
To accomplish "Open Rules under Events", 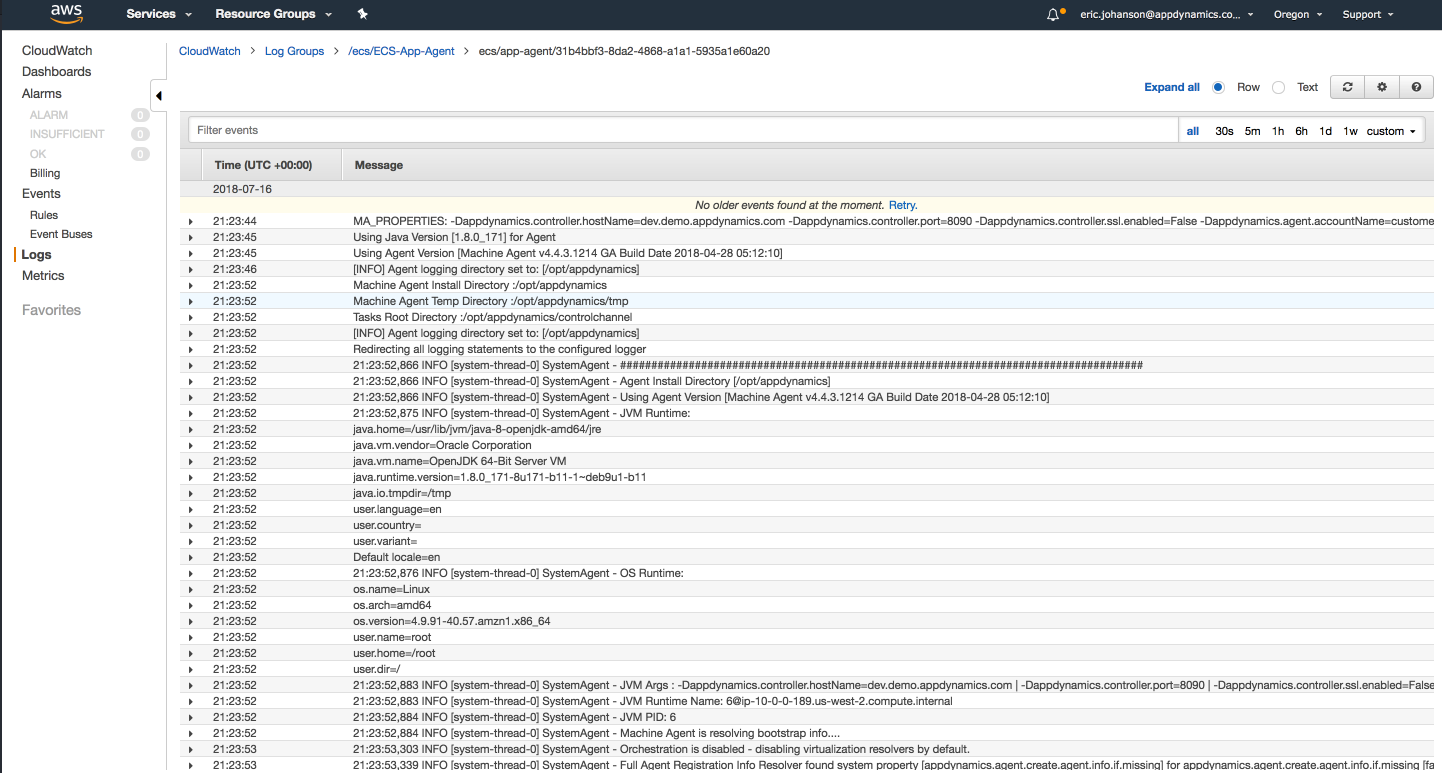I will pyautogui.click(x=44, y=215).
